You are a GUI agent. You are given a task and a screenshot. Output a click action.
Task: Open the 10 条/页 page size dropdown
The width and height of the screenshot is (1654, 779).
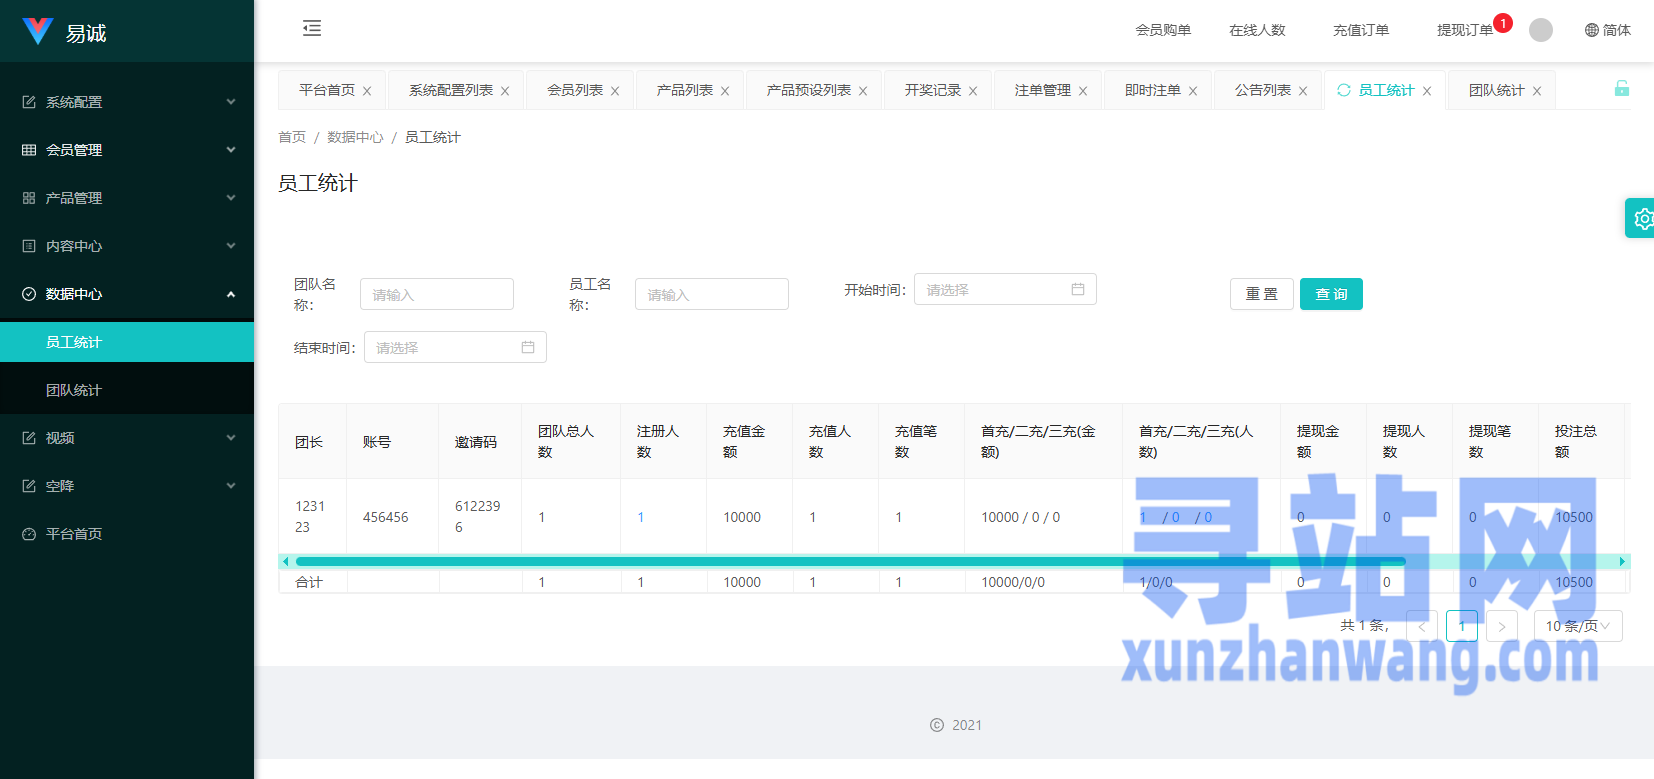[1577, 626]
